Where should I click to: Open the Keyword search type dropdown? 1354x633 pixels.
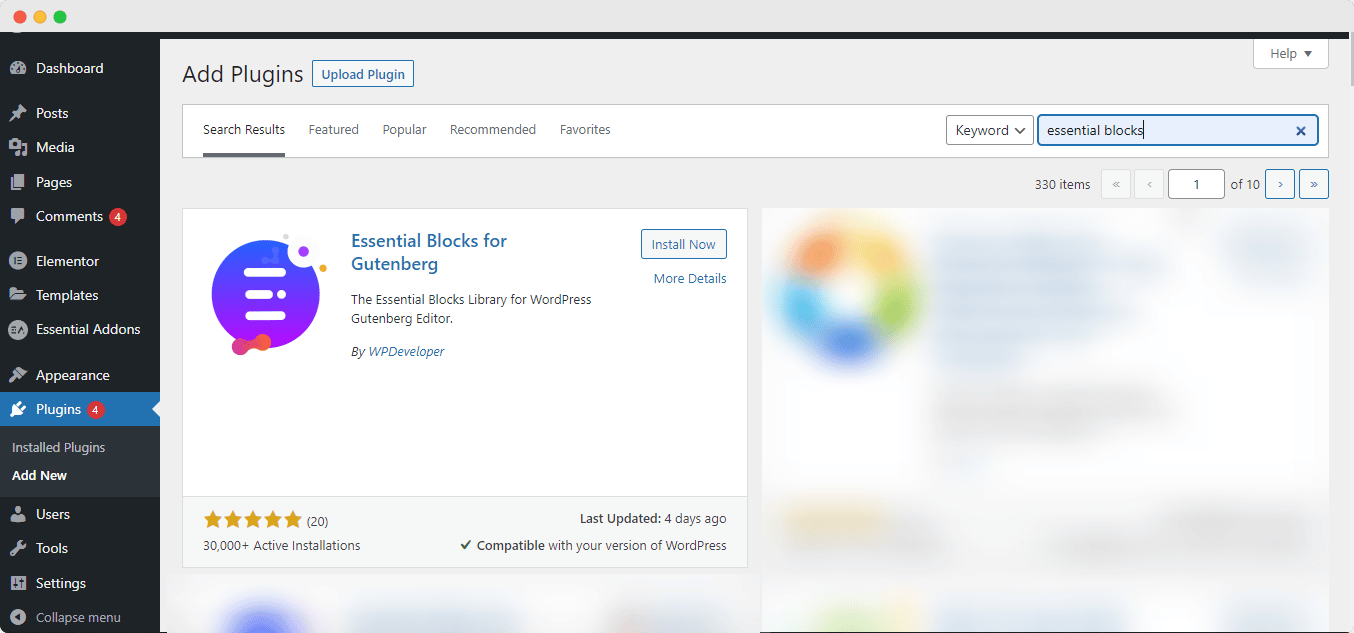tap(990, 130)
